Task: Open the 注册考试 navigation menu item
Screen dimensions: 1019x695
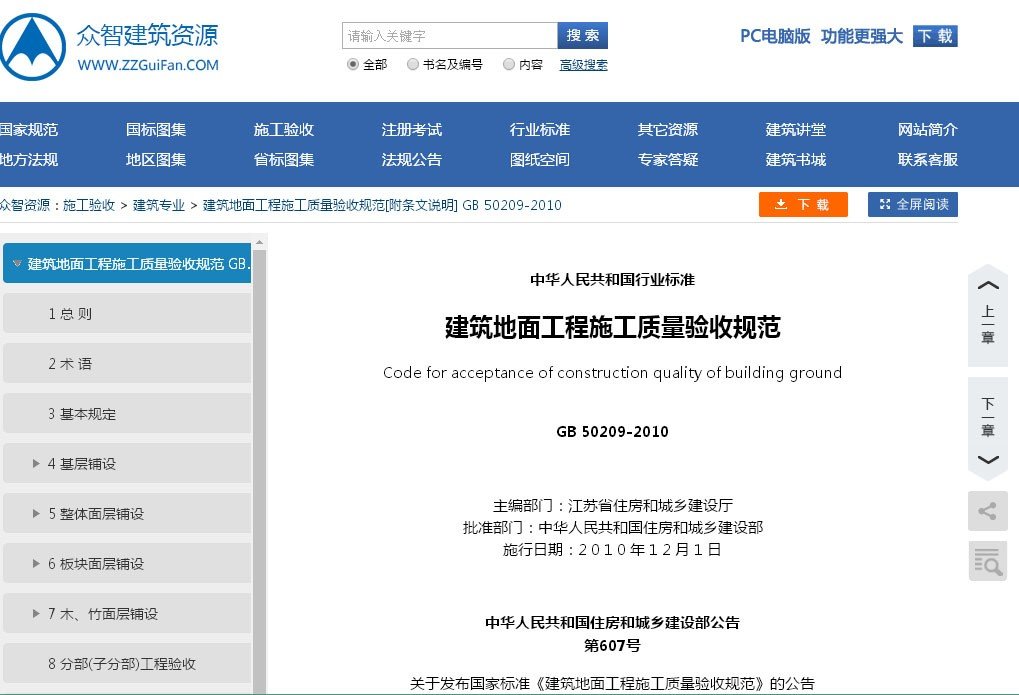Action: 411,130
